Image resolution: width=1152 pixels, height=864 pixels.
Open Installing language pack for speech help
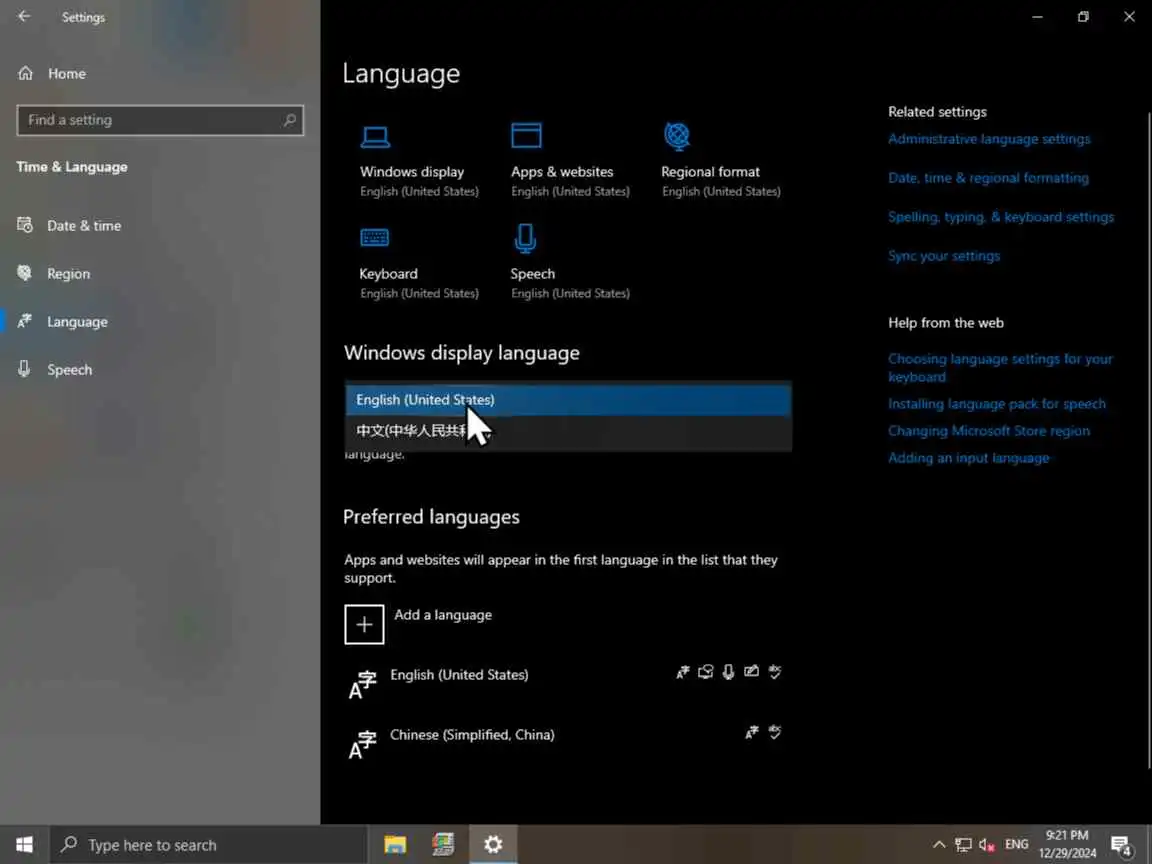pos(996,404)
